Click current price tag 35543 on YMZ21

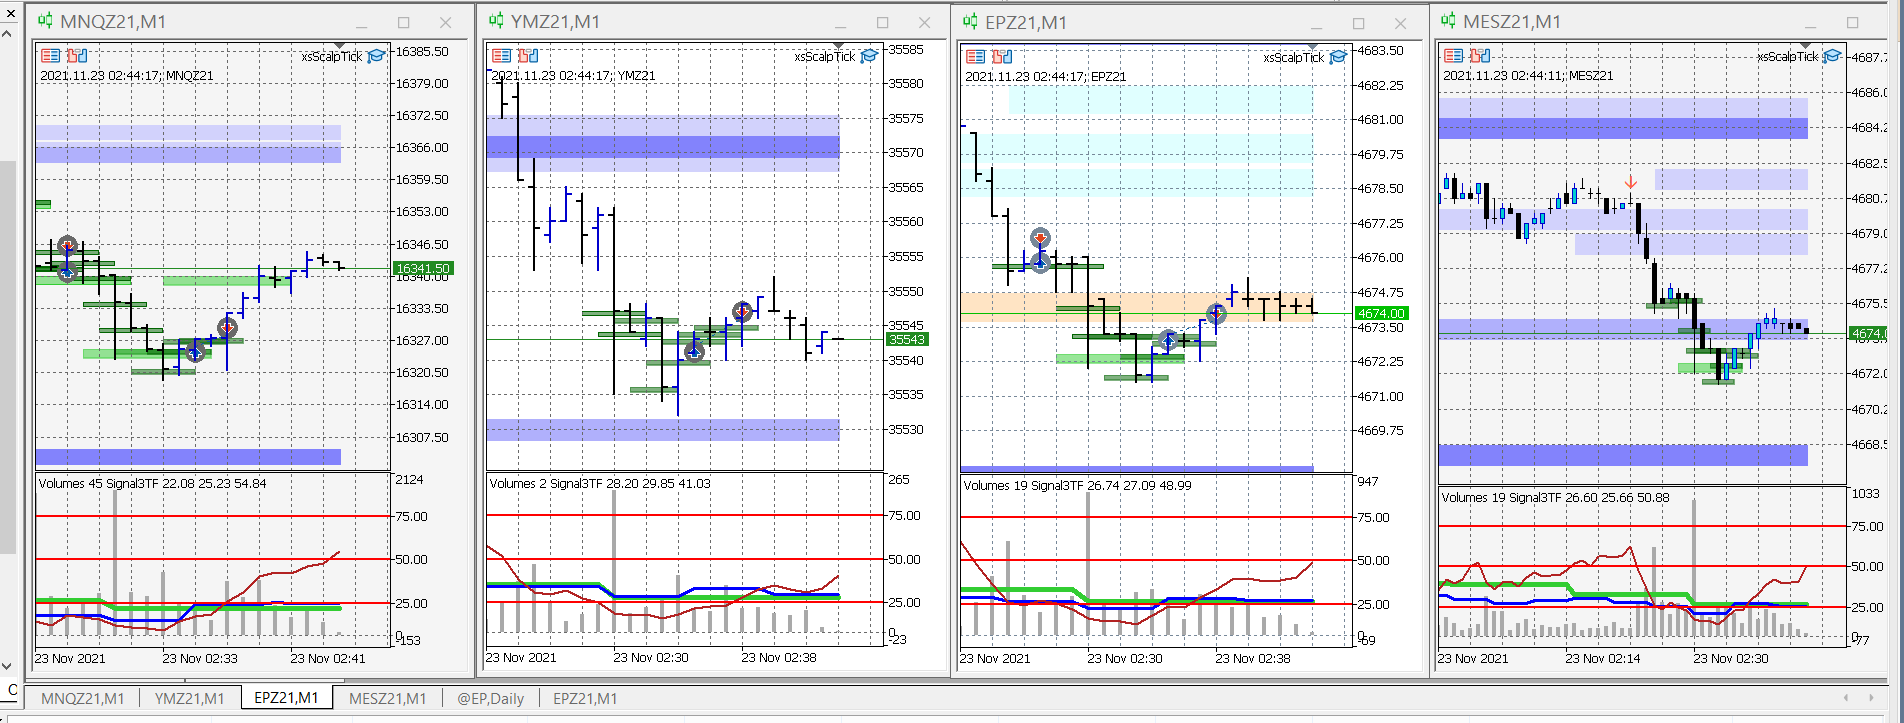coord(907,339)
